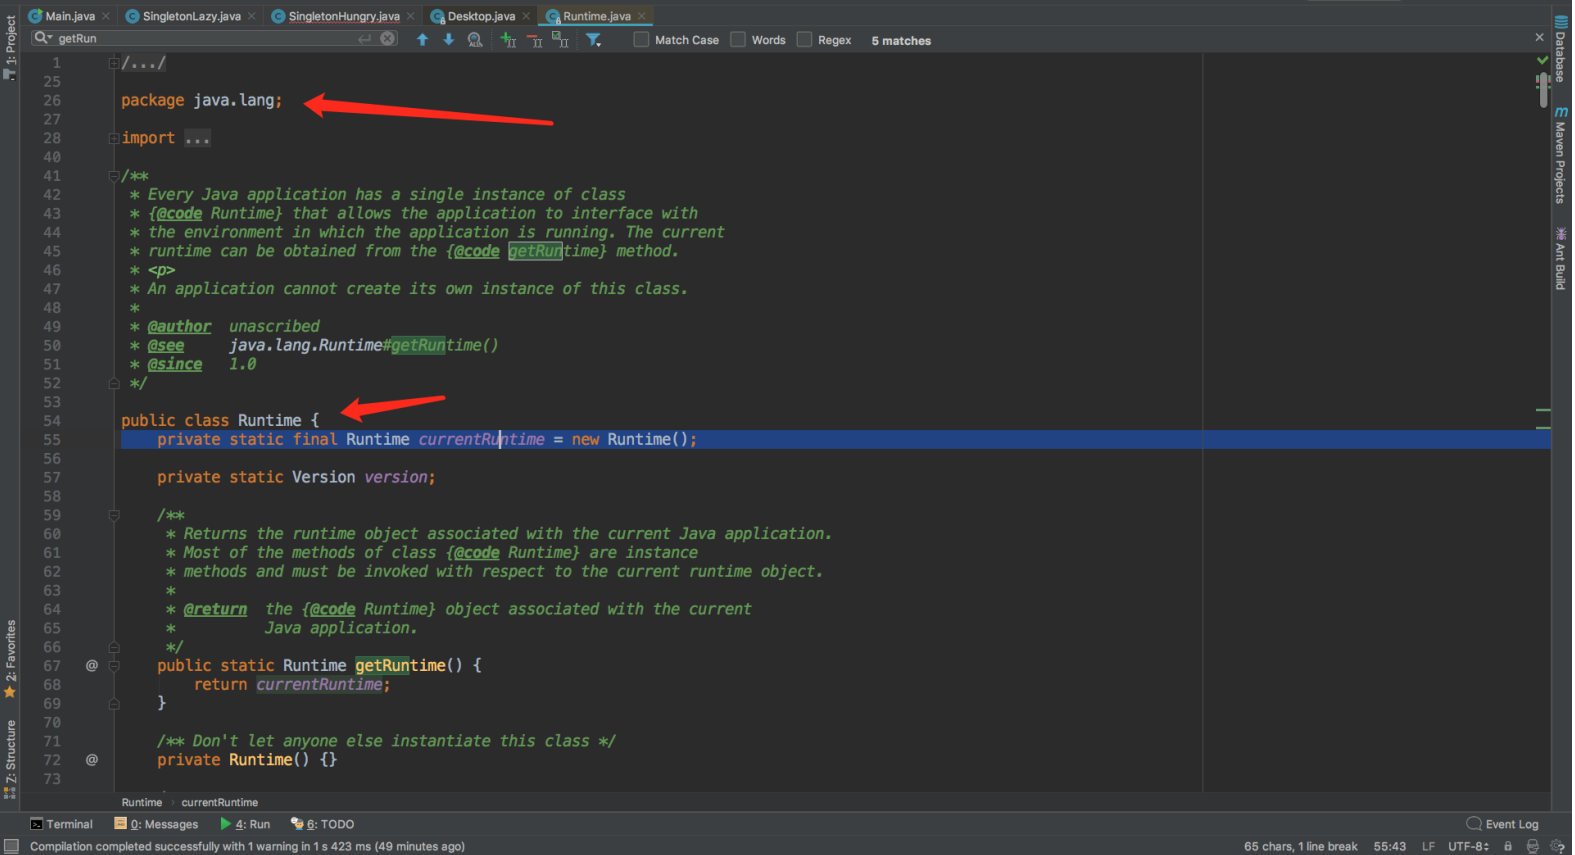Click the gutter marker beside private Runtime() constructor

click(92, 760)
